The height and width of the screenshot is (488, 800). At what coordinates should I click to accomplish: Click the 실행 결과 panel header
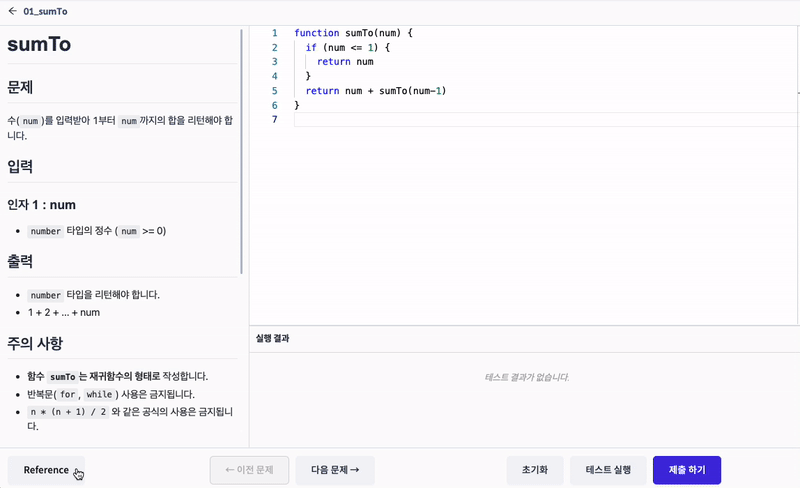272,338
